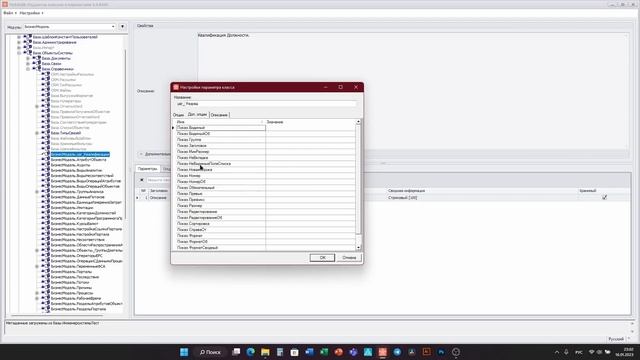Viewport: 640px width, 360px height.
Task: Click the node icon of База.Связи
Action: tap(36, 64)
